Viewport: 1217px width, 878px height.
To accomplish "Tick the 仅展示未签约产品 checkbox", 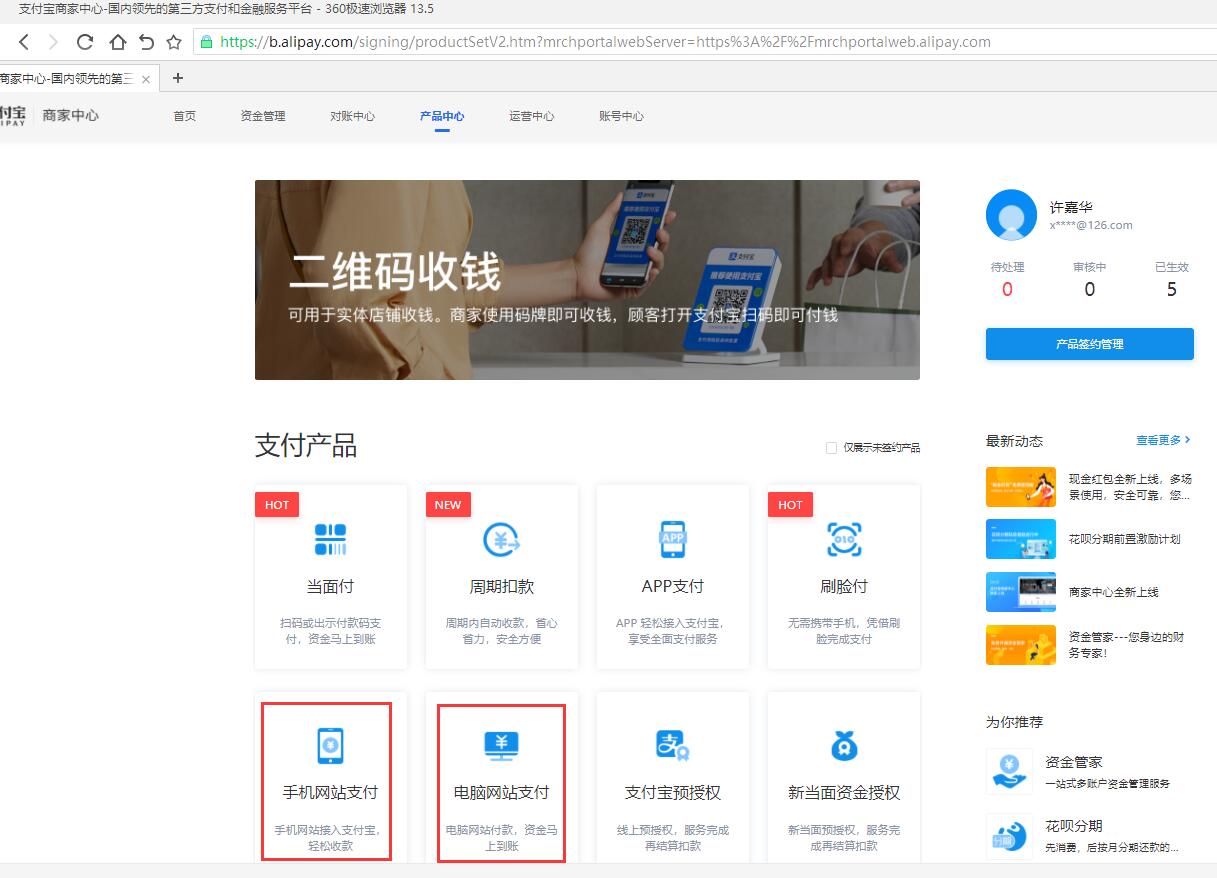I will [x=831, y=448].
